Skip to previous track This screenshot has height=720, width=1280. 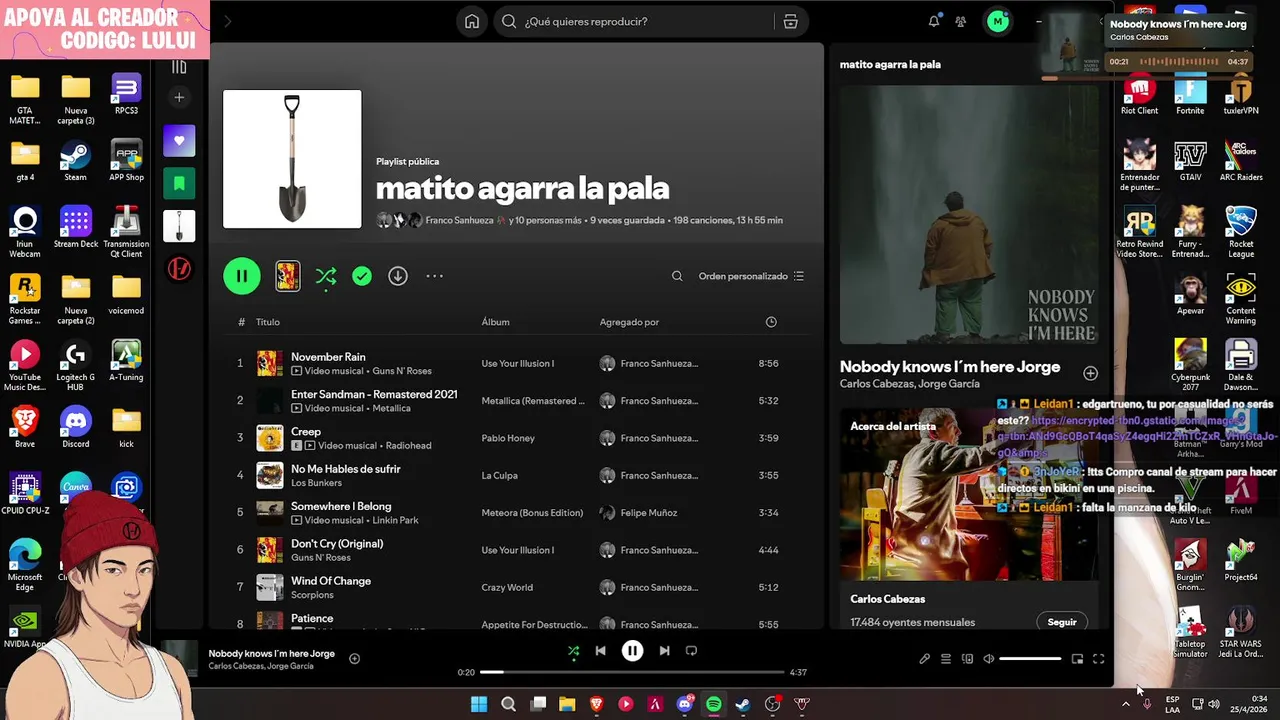tap(600, 651)
